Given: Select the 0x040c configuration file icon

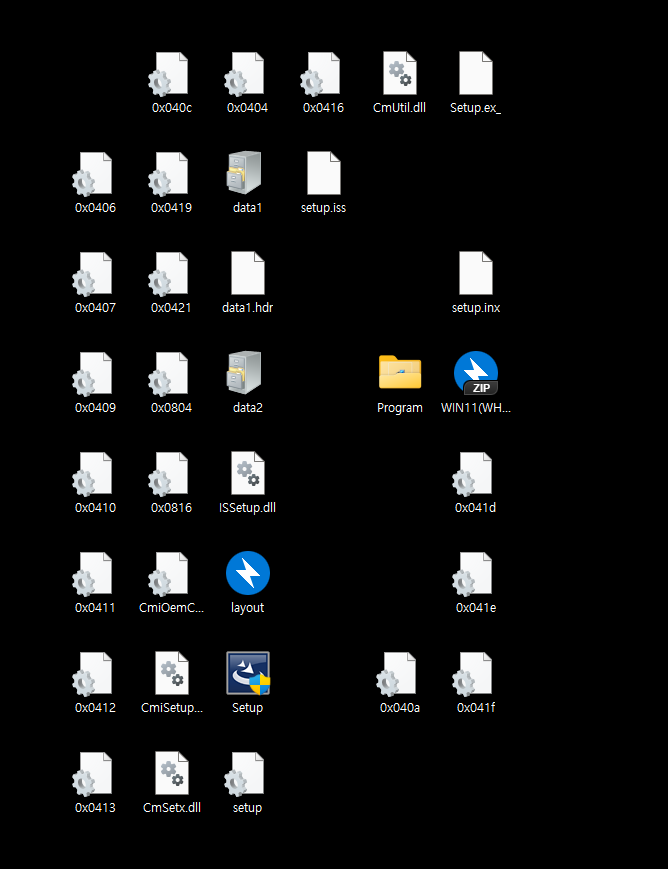Looking at the screenshot, I should coord(169,74).
